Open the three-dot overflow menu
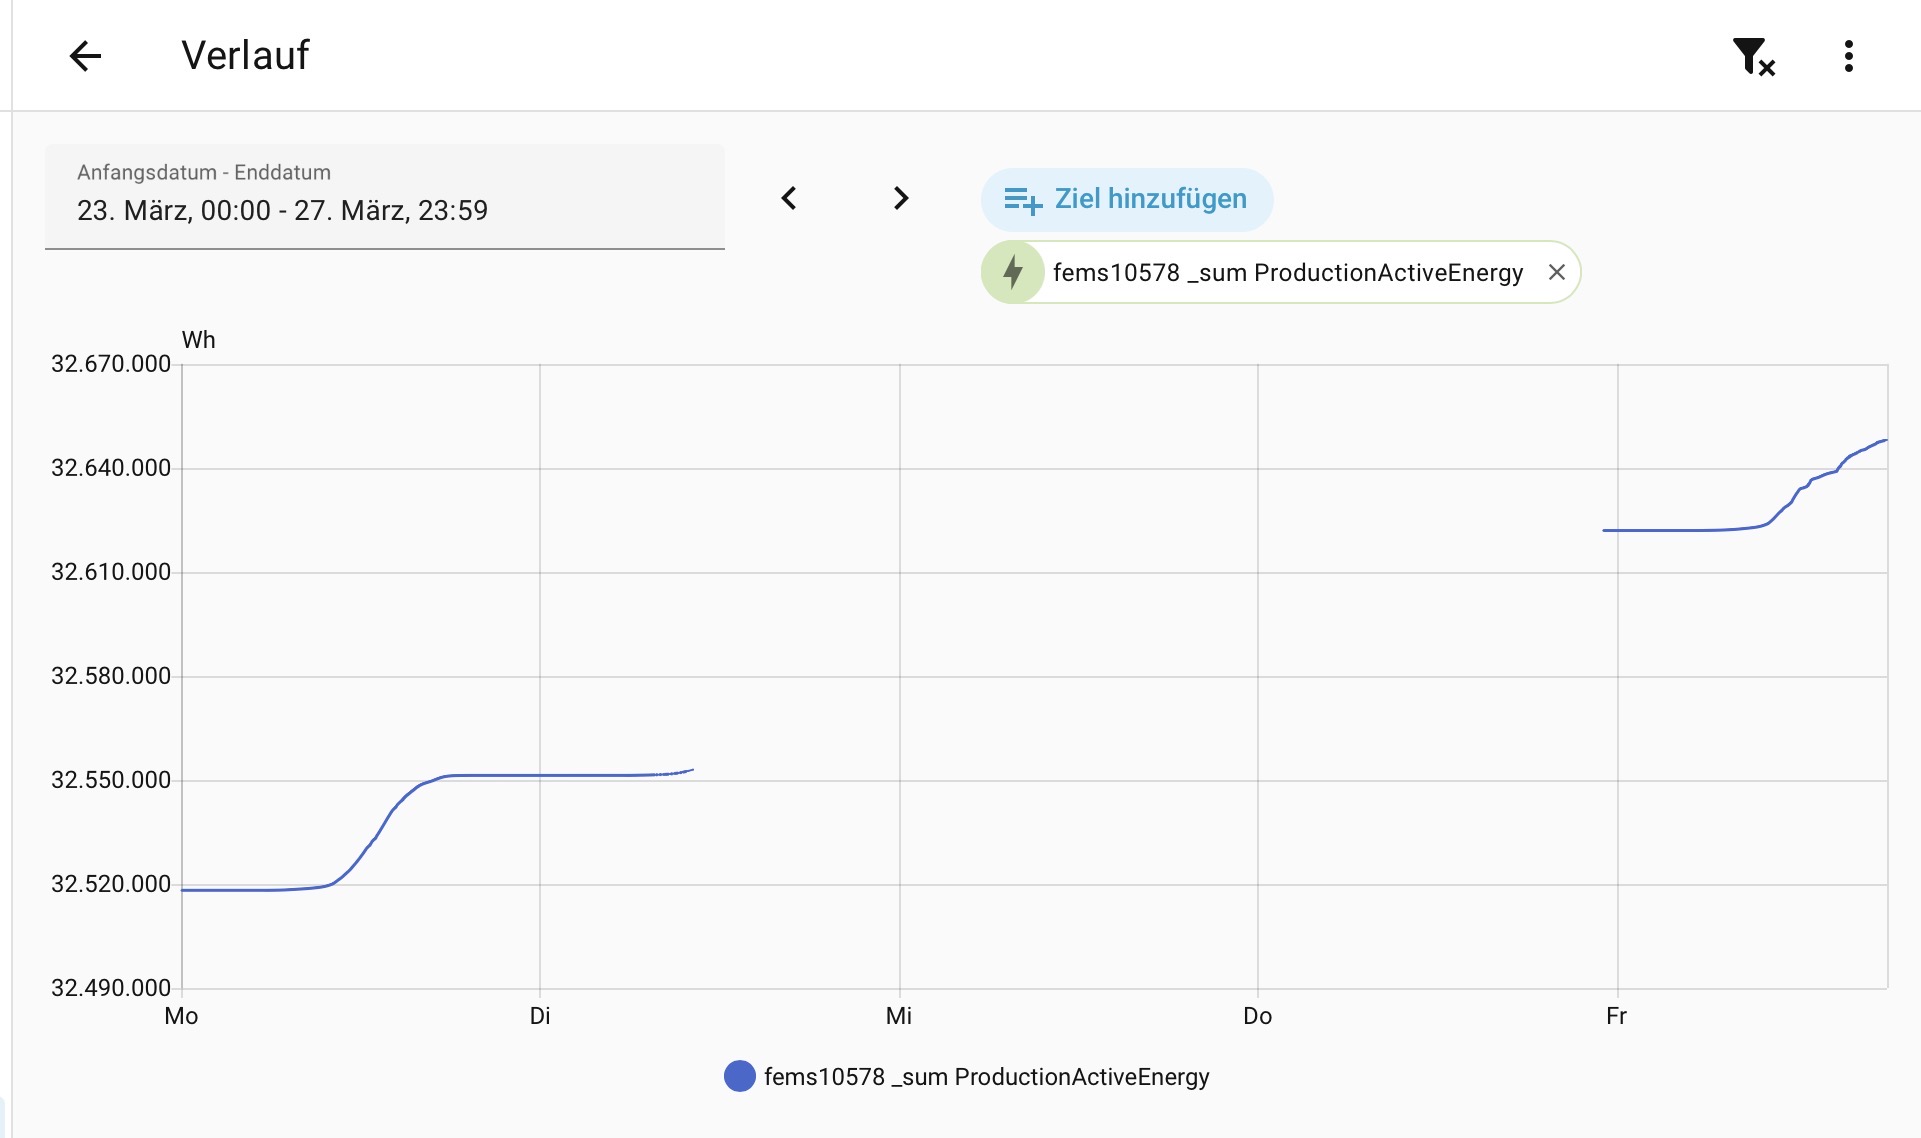 (1848, 56)
